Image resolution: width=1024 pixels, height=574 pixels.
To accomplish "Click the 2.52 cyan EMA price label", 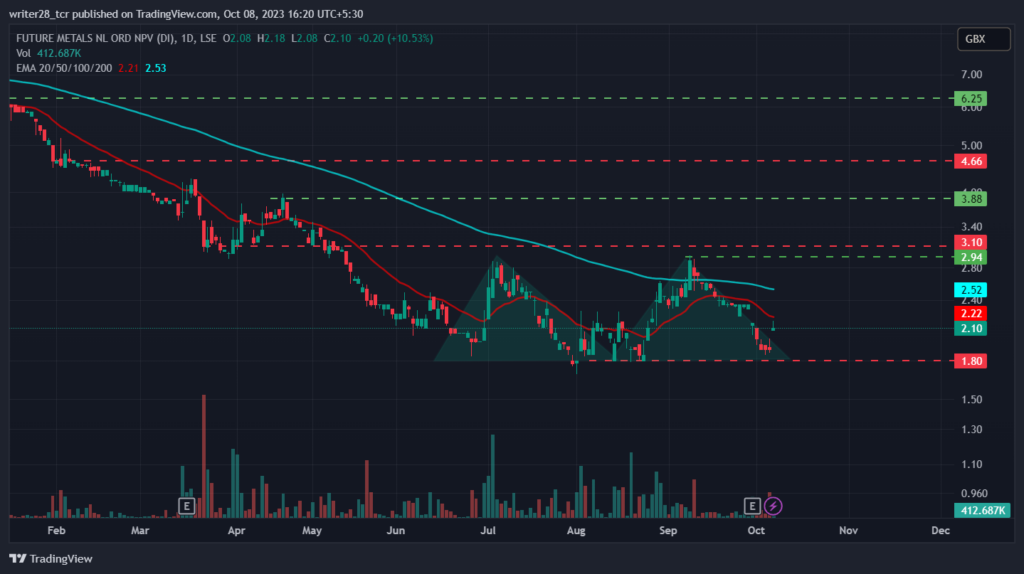I will [x=970, y=290].
